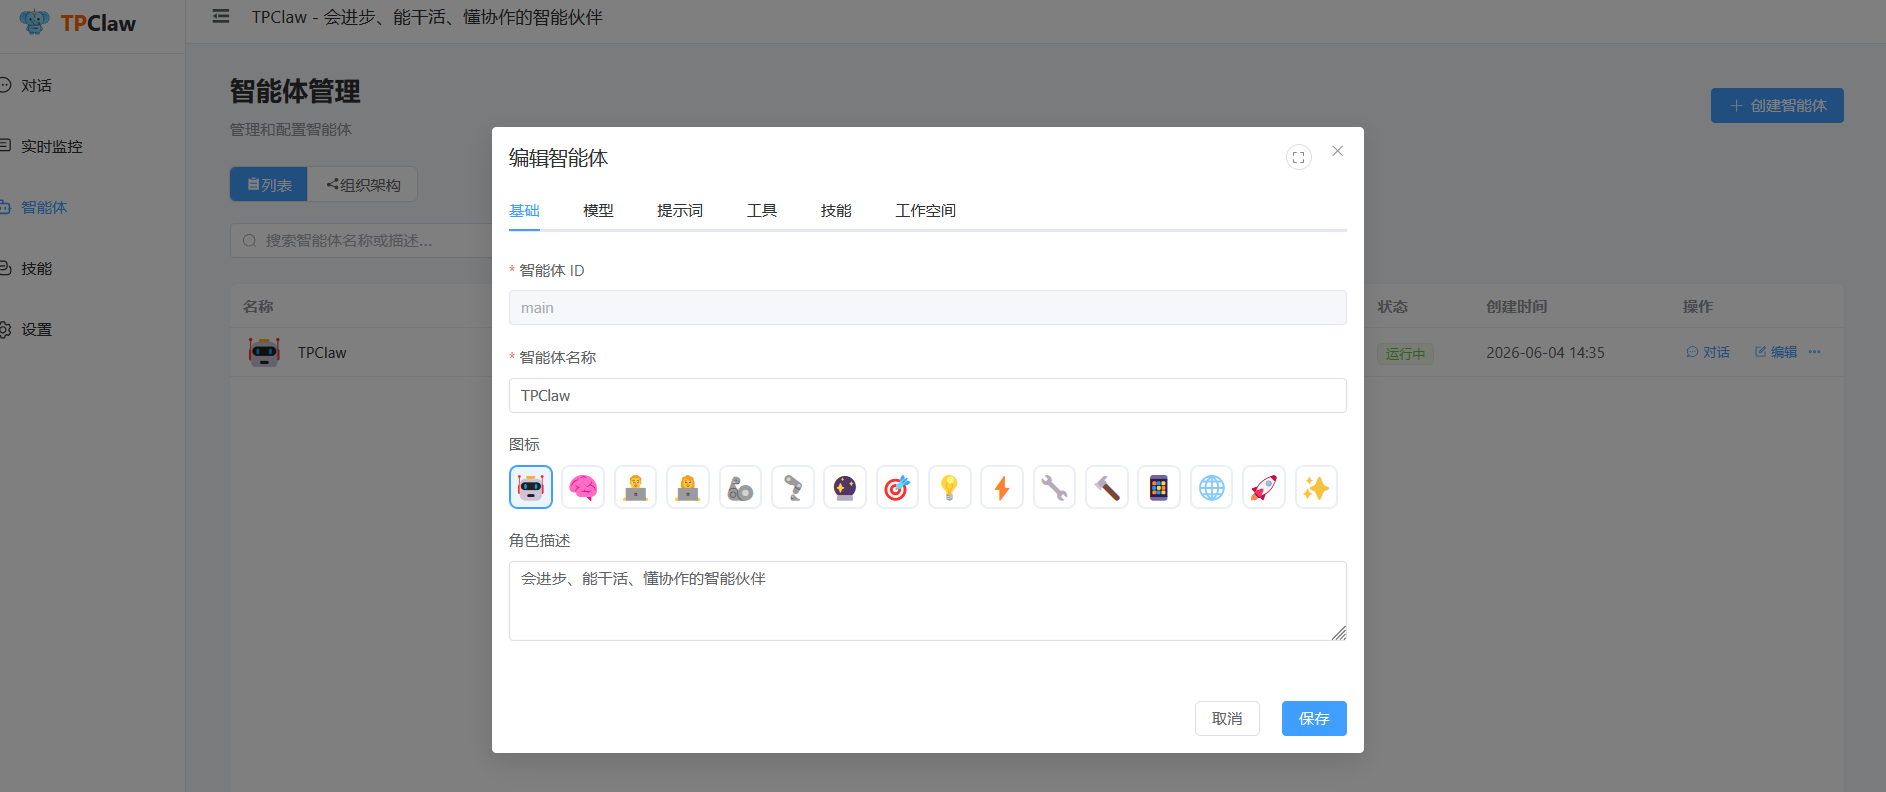Choose the target with dart icon
This screenshot has width=1886, height=792.
897,487
